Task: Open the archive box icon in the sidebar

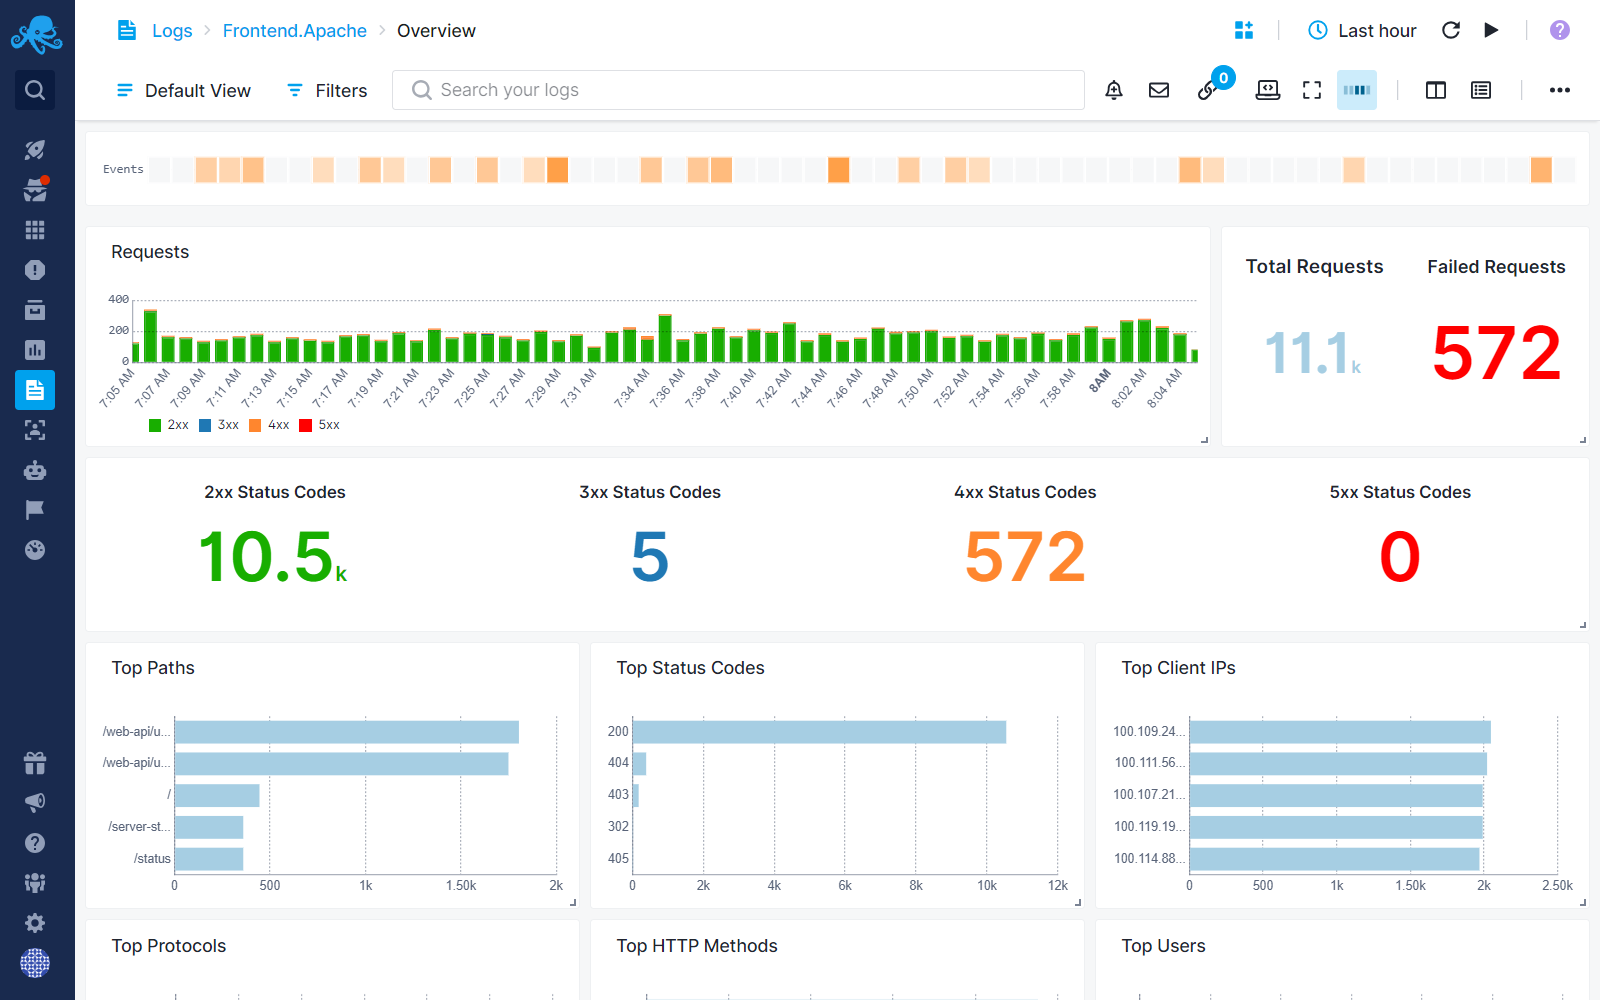Action: [35, 310]
